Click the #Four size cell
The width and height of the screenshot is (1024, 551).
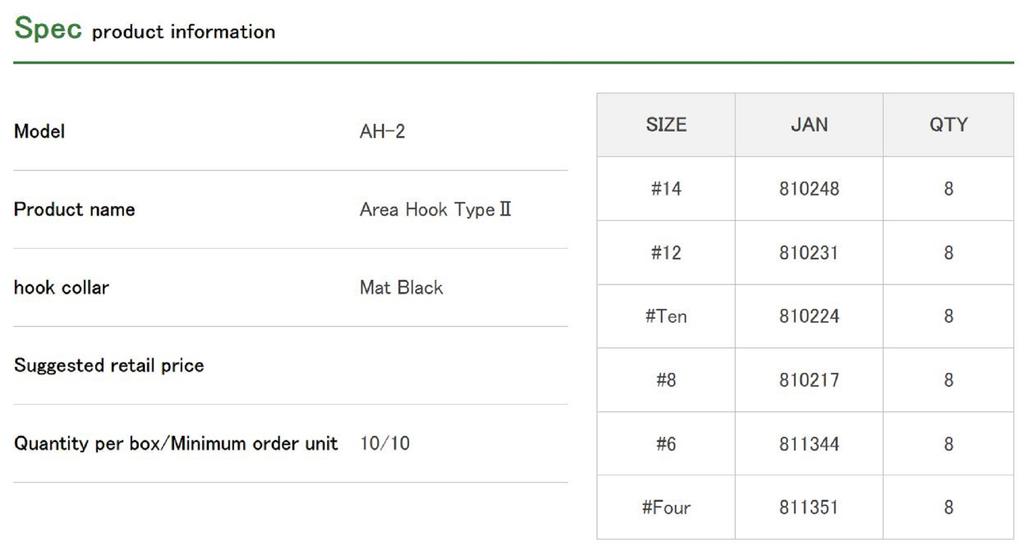point(666,508)
